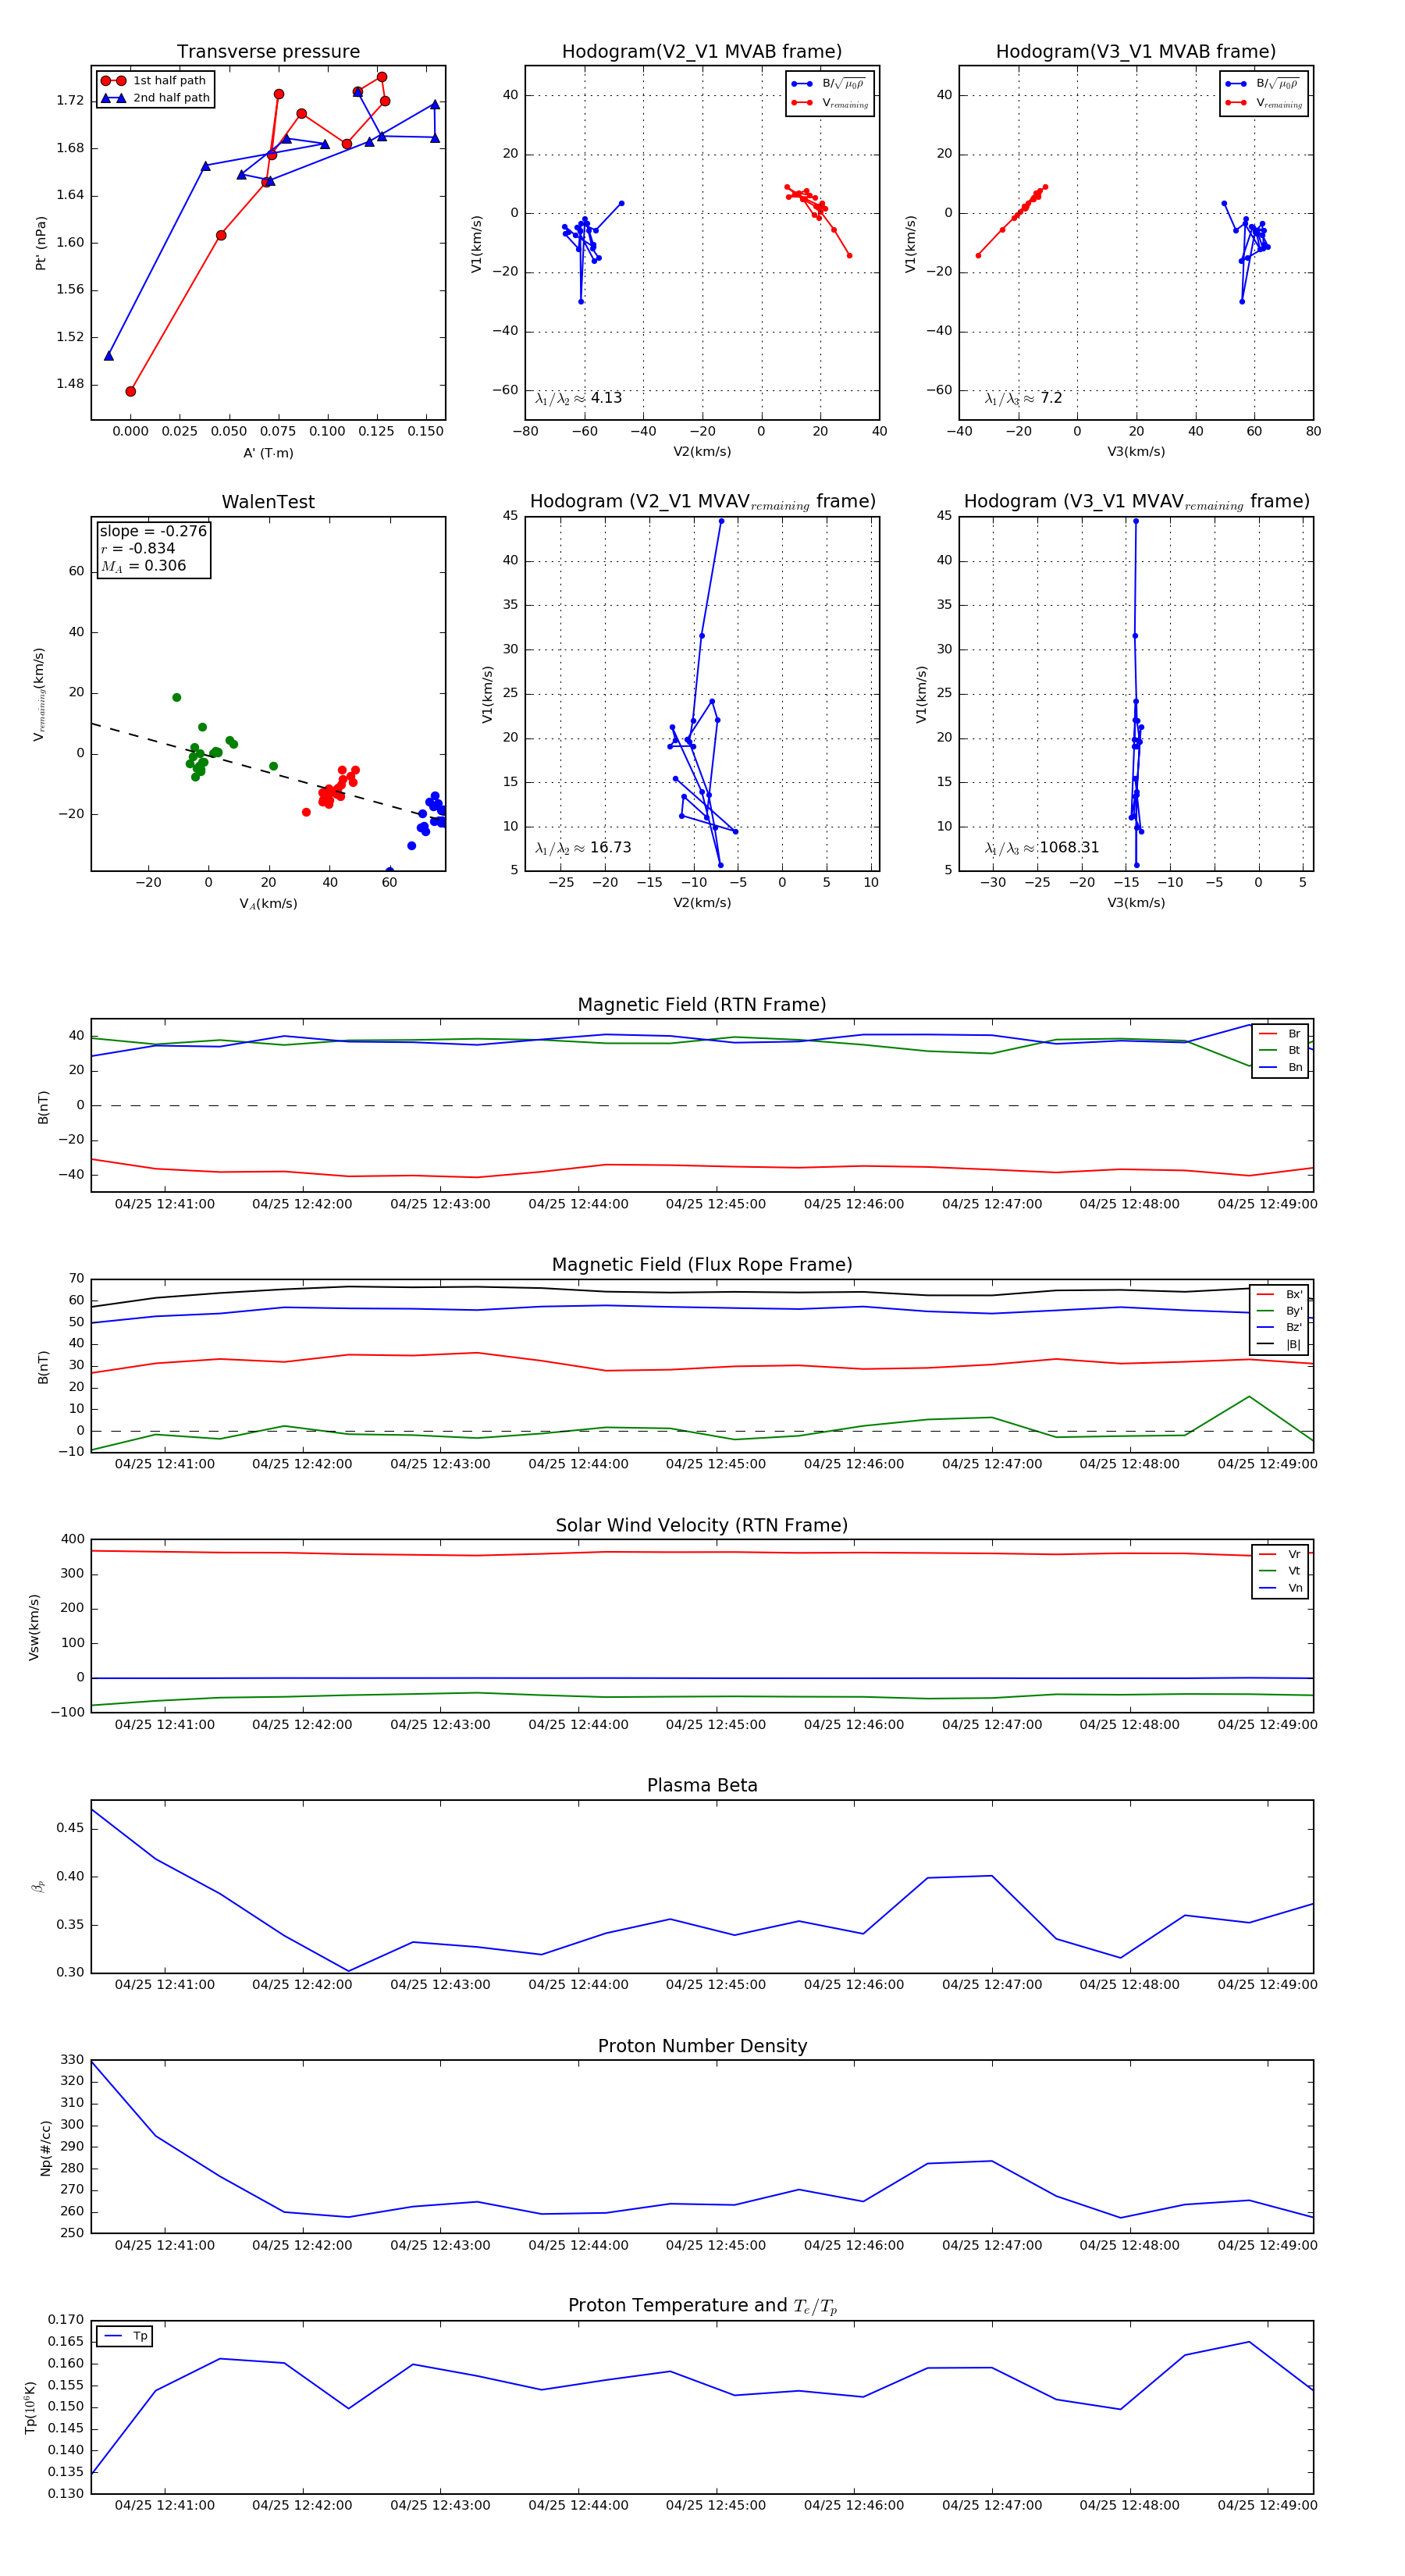
Task: Click the "Magnetic Field (RTN Frame)" title
Action: coord(702,1005)
